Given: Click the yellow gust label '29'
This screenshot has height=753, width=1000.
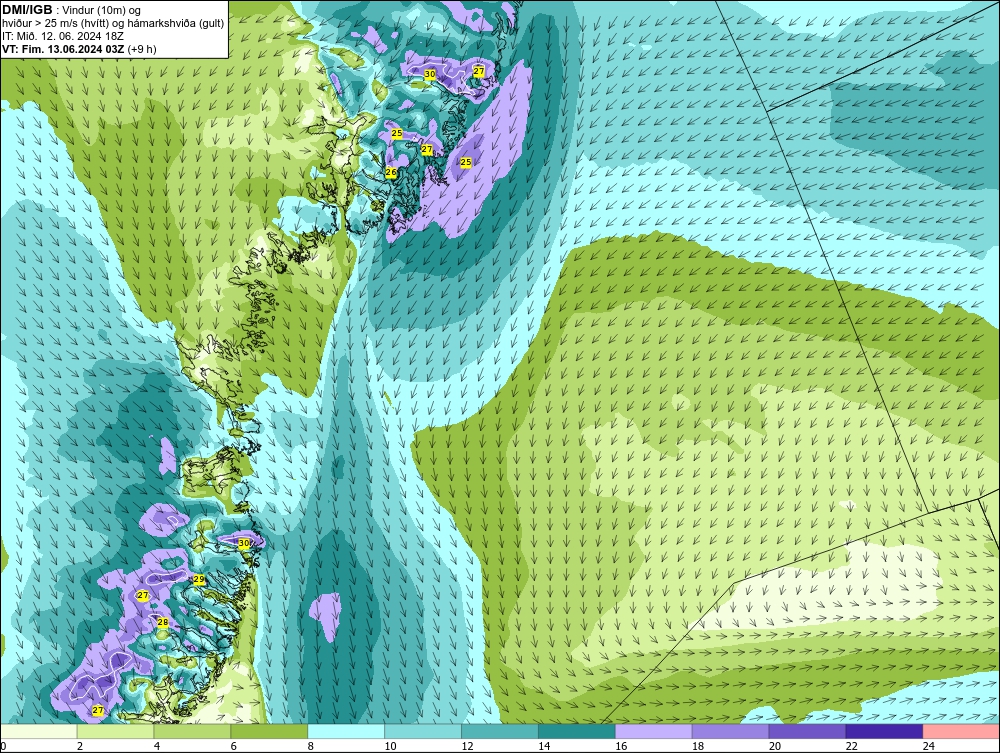Looking at the screenshot, I should coord(199,580).
